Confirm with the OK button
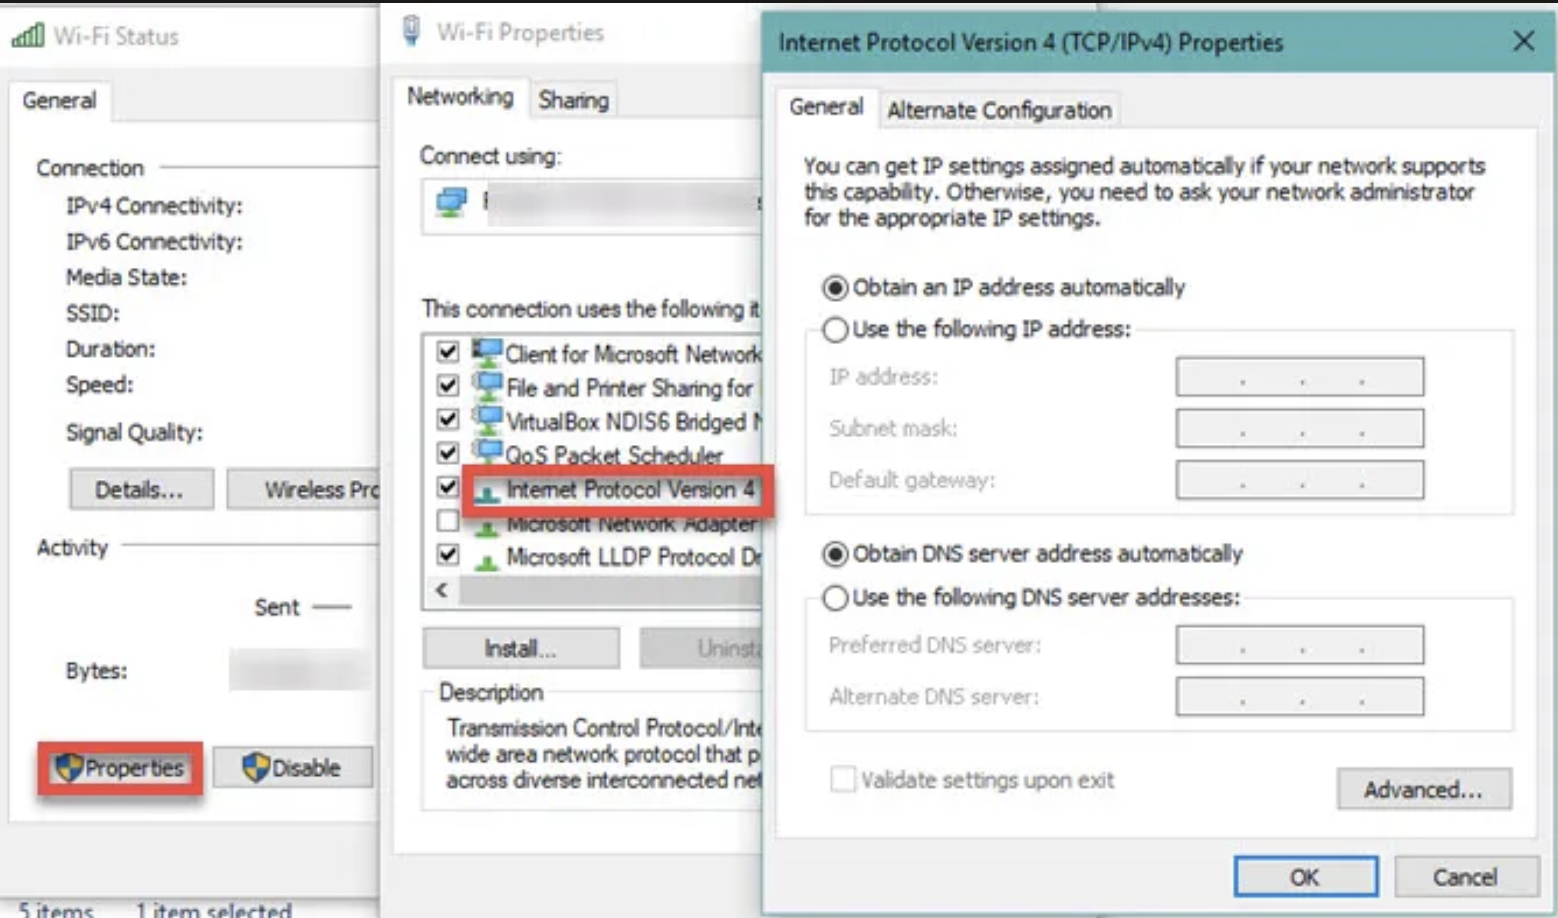 click(x=1305, y=877)
